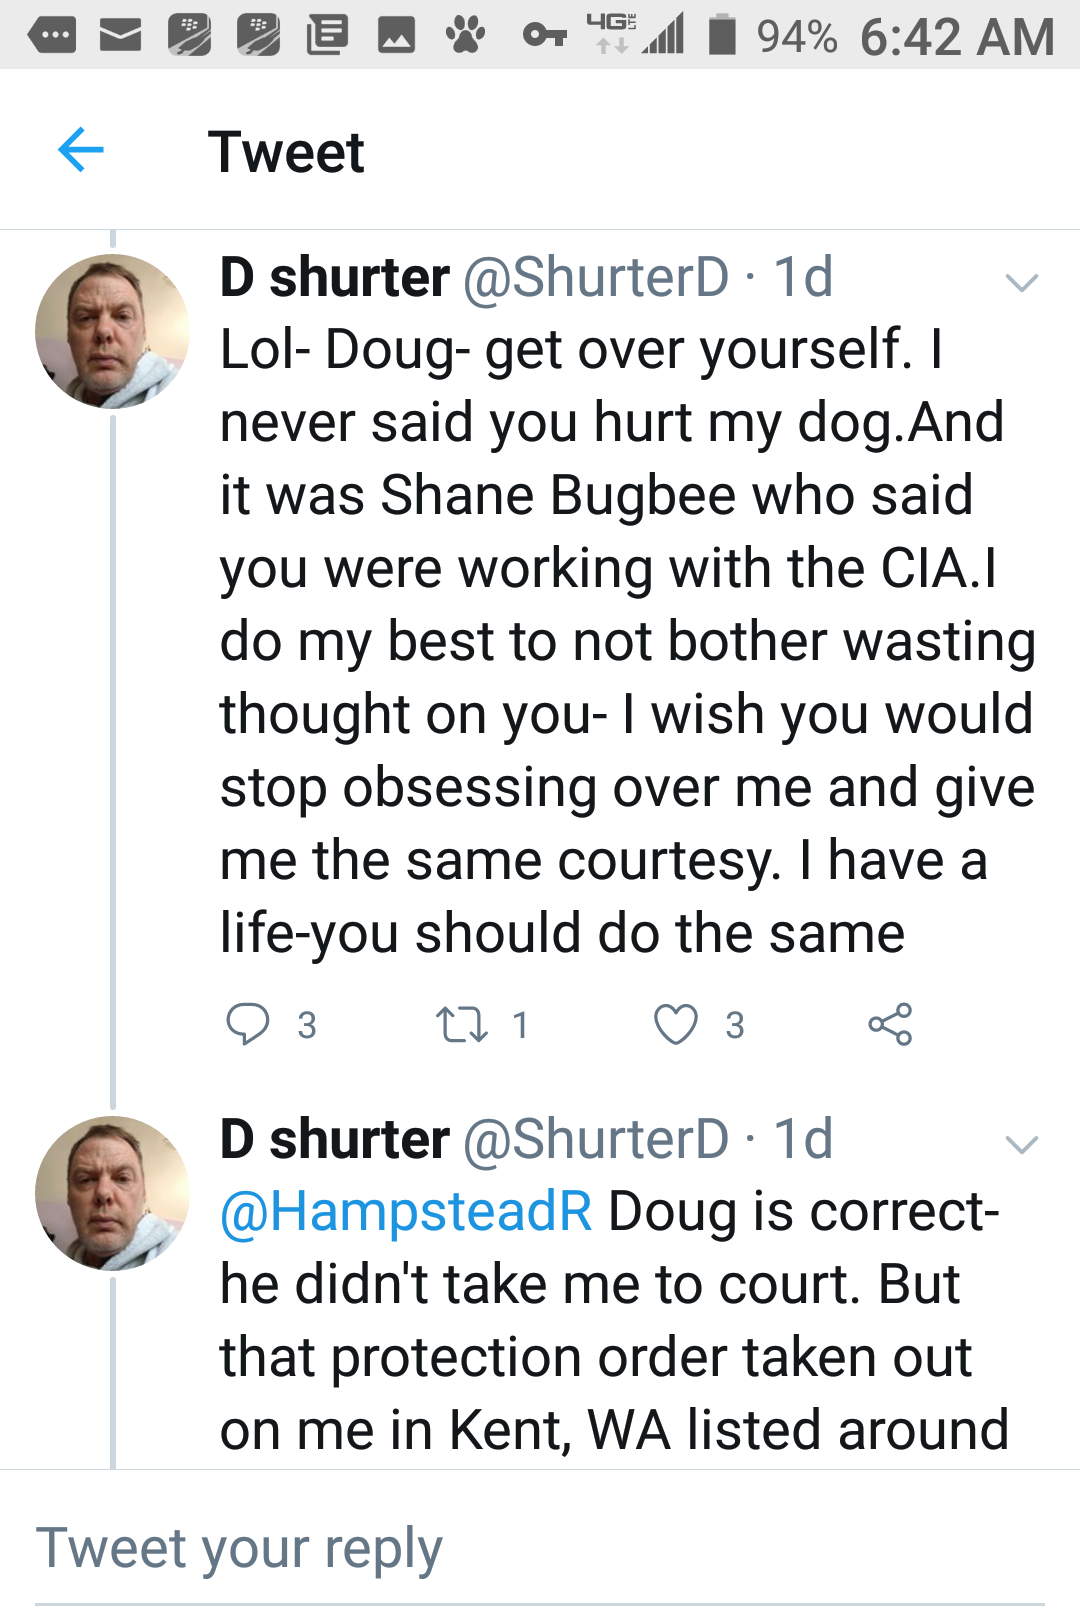Image resolution: width=1080 pixels, height=1620 pixels.
Task: Open D shurter name on second tweet
Action: point(334,1139)
